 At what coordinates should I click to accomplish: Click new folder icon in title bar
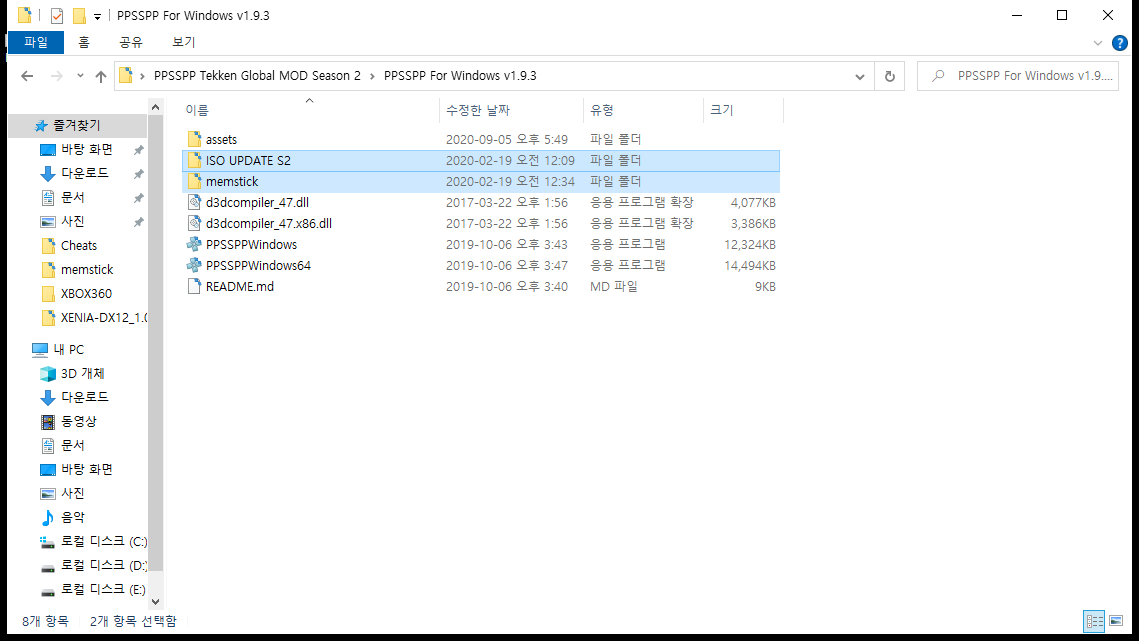(x=79, y=15)
